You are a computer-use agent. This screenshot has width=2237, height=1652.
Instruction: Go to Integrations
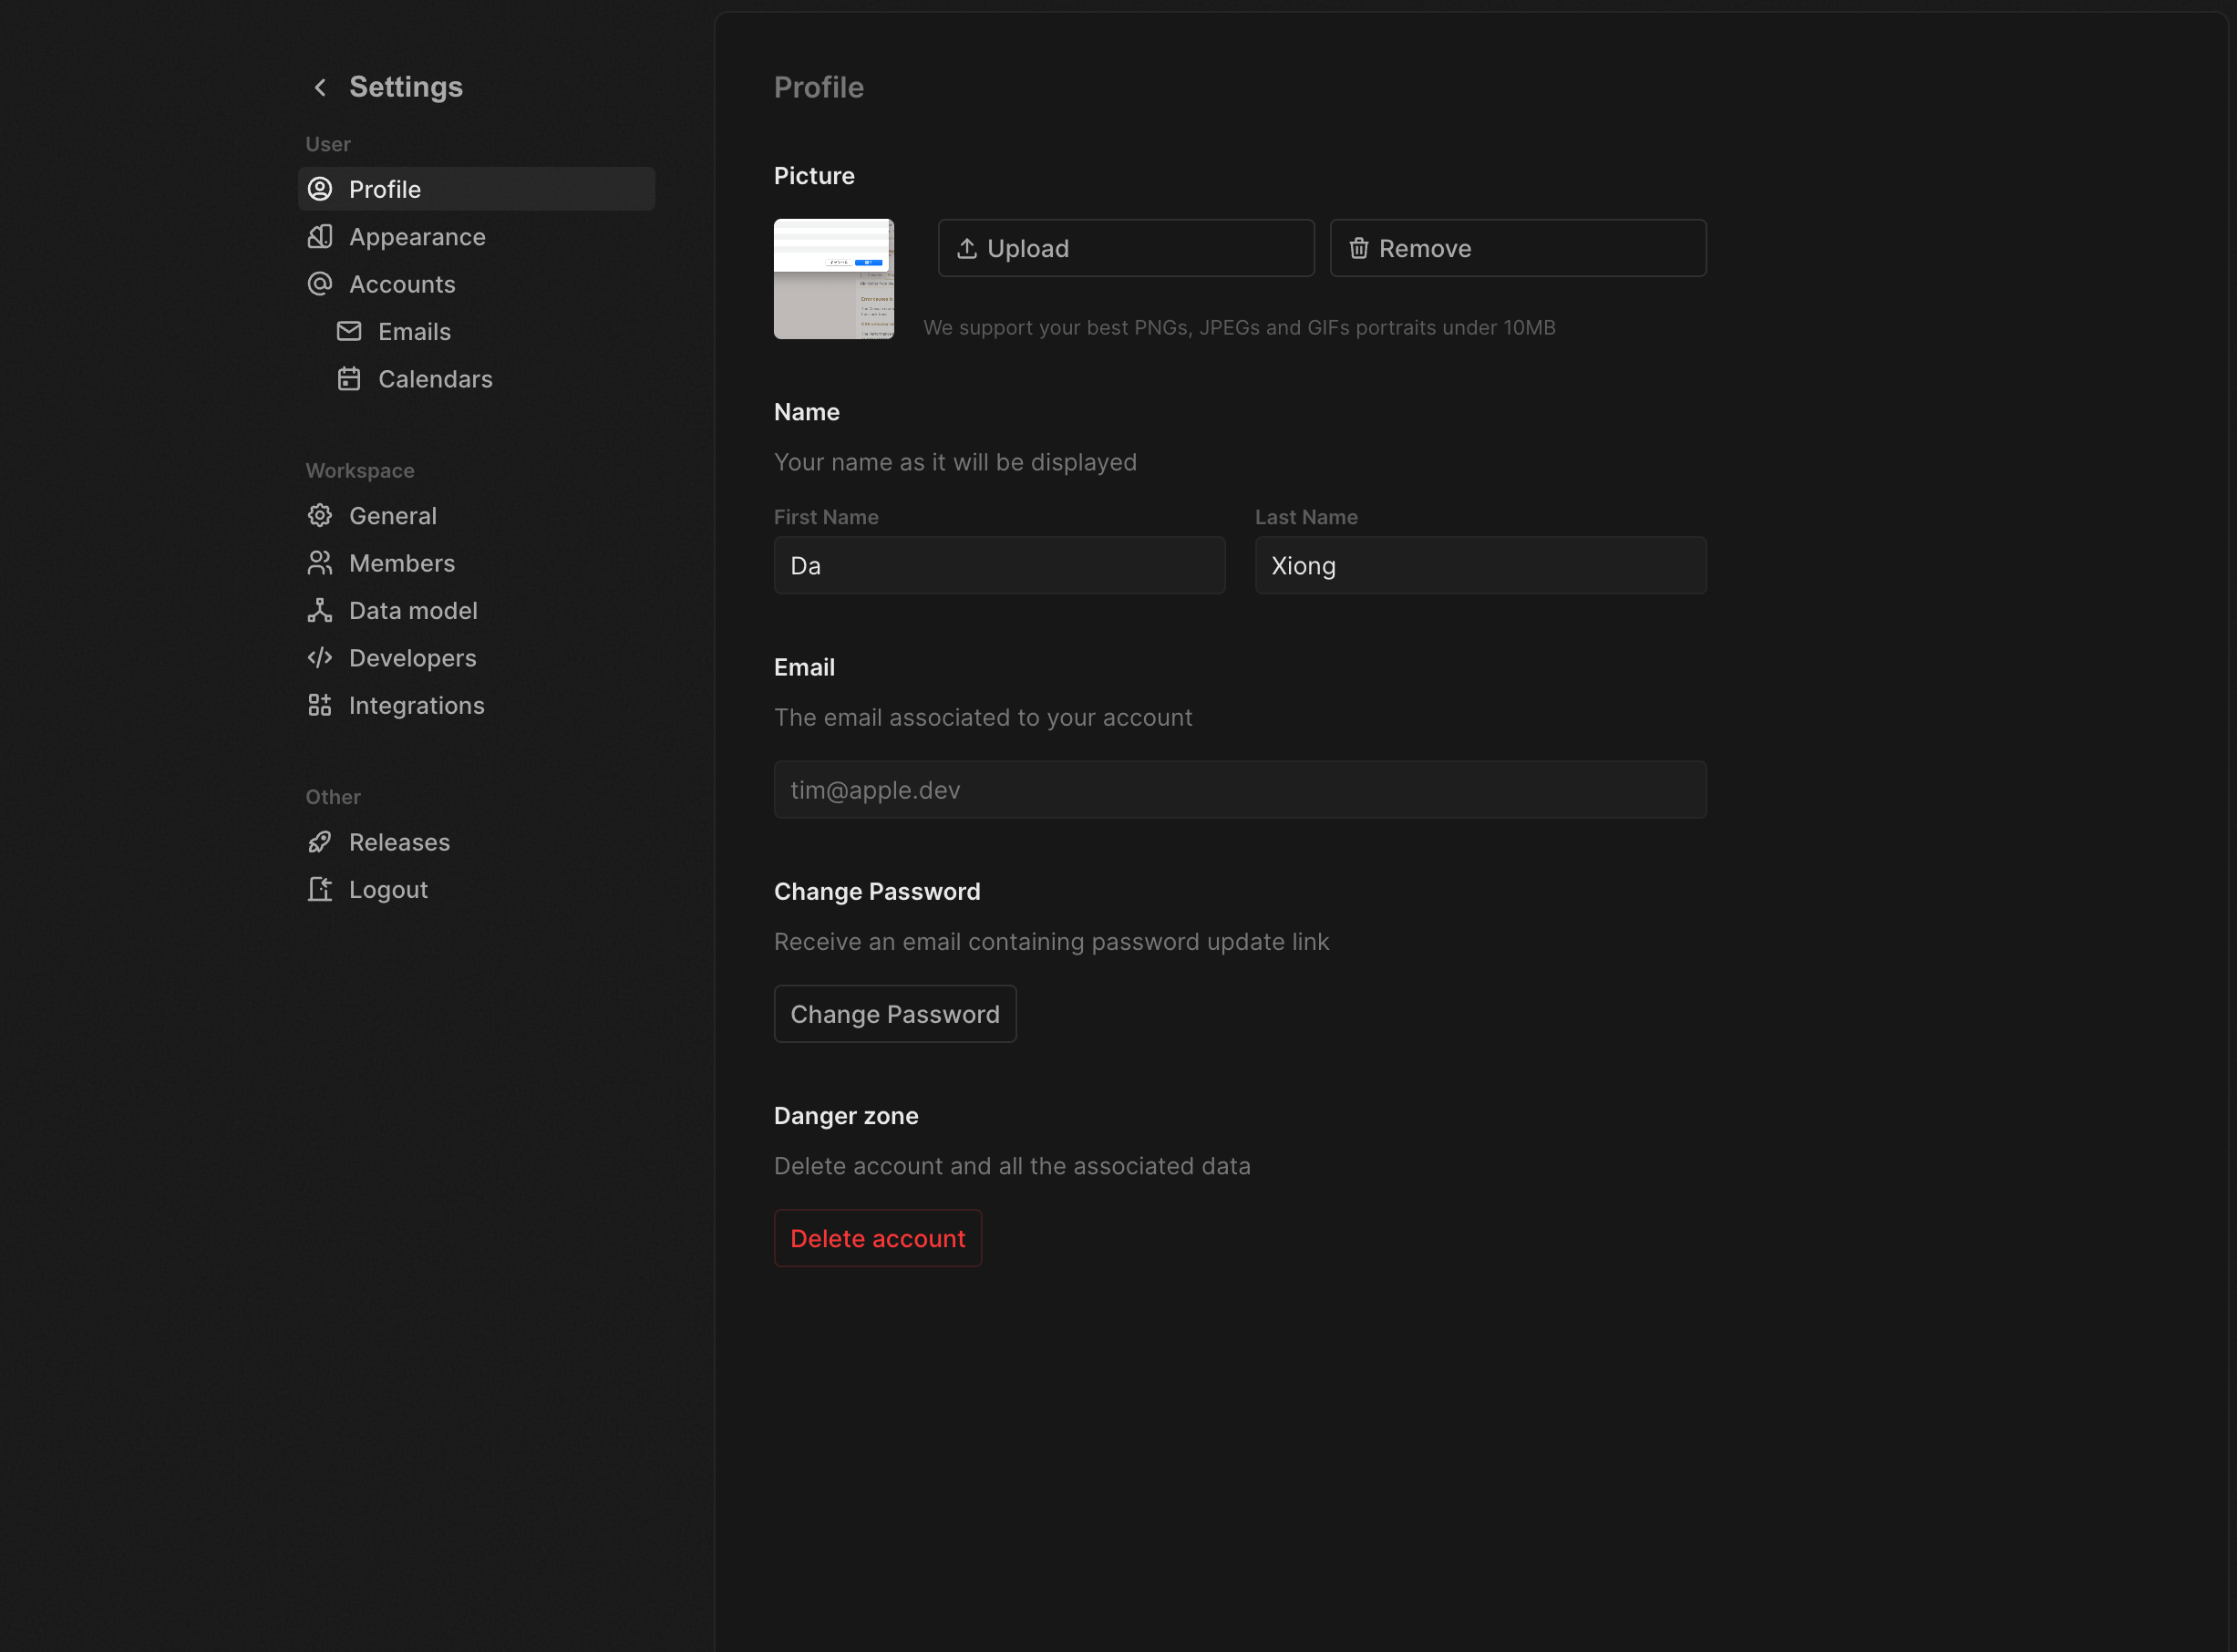pos(477,706)
